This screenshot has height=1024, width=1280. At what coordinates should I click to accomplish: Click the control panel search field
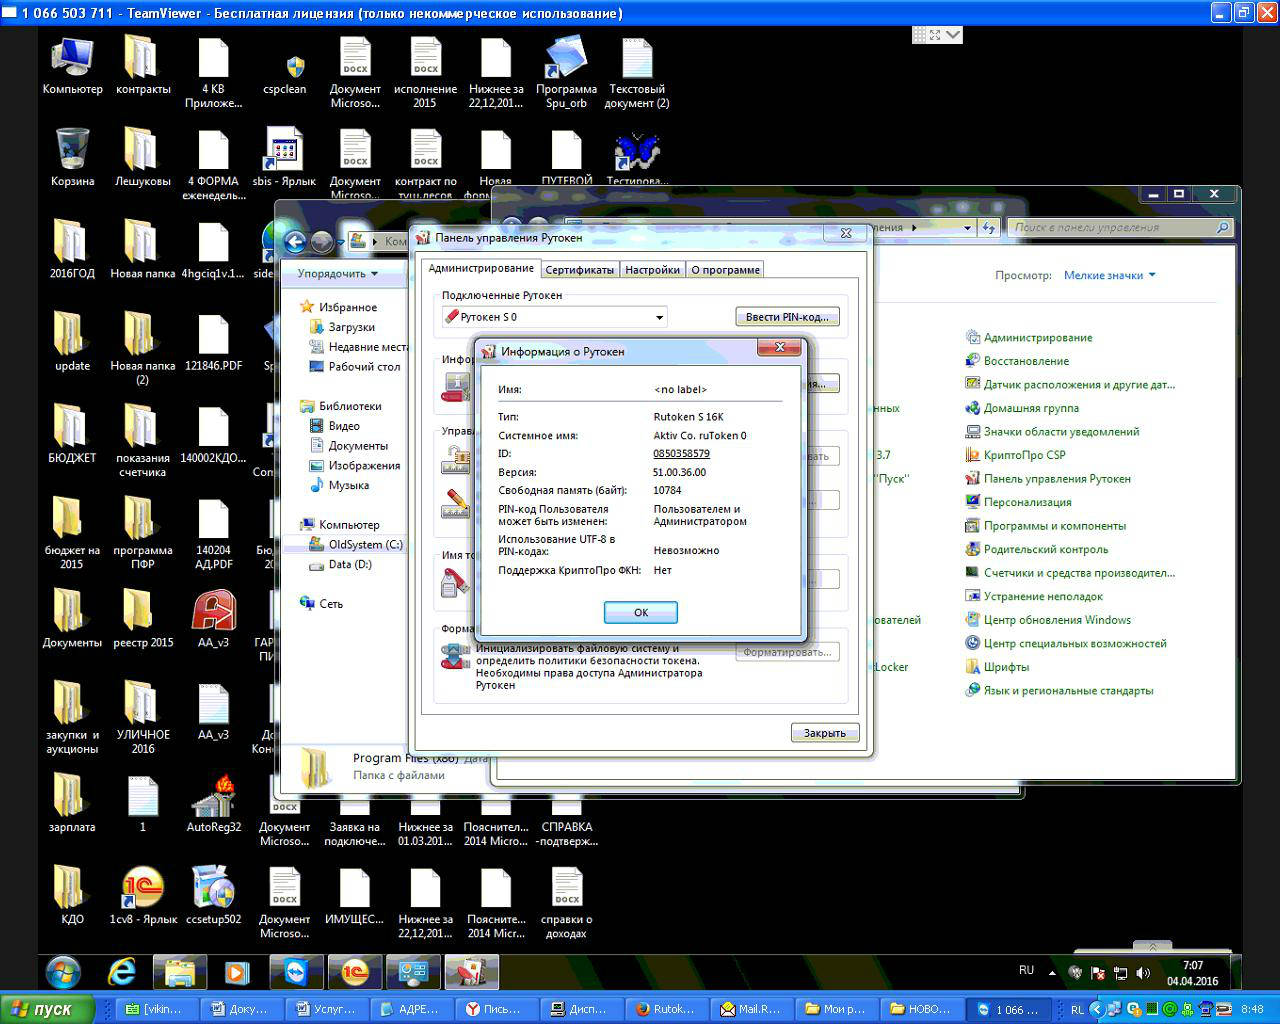(x=1113, y=228)
